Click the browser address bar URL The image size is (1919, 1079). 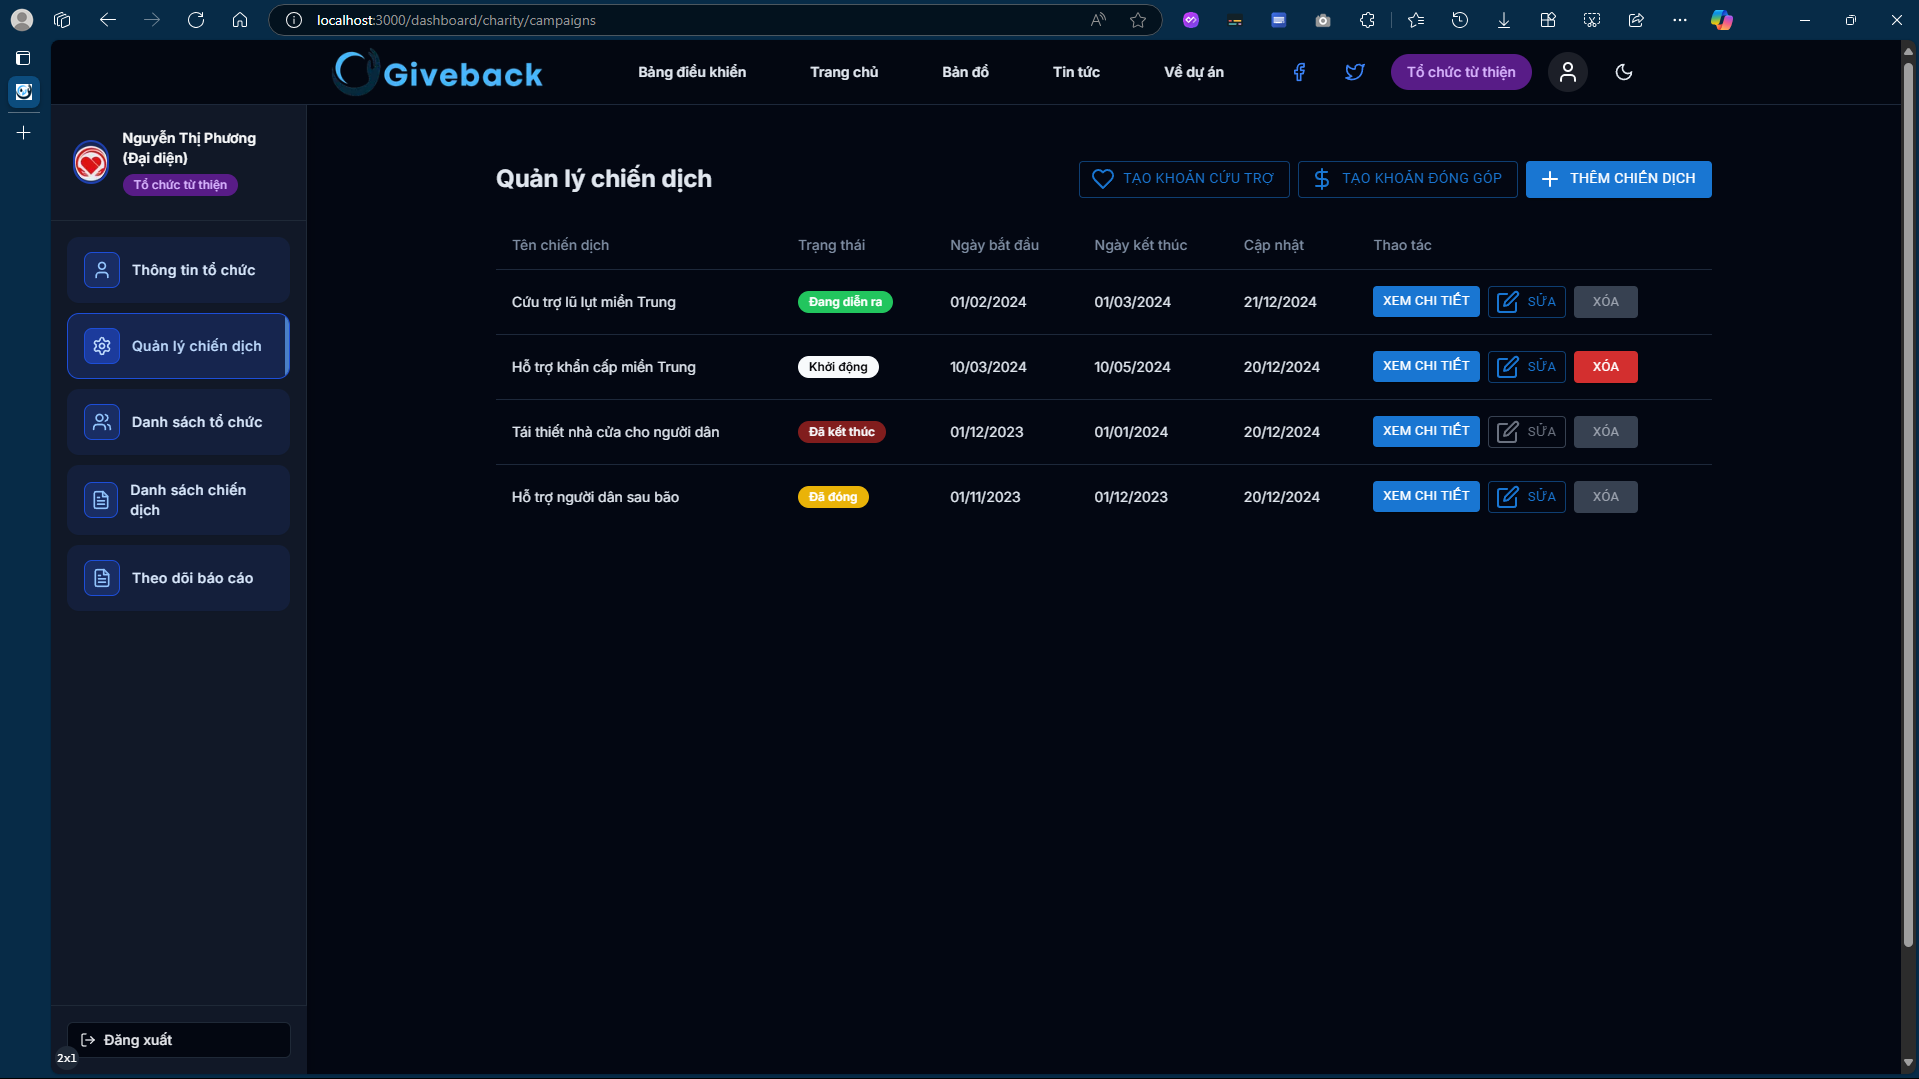point(456,20)
